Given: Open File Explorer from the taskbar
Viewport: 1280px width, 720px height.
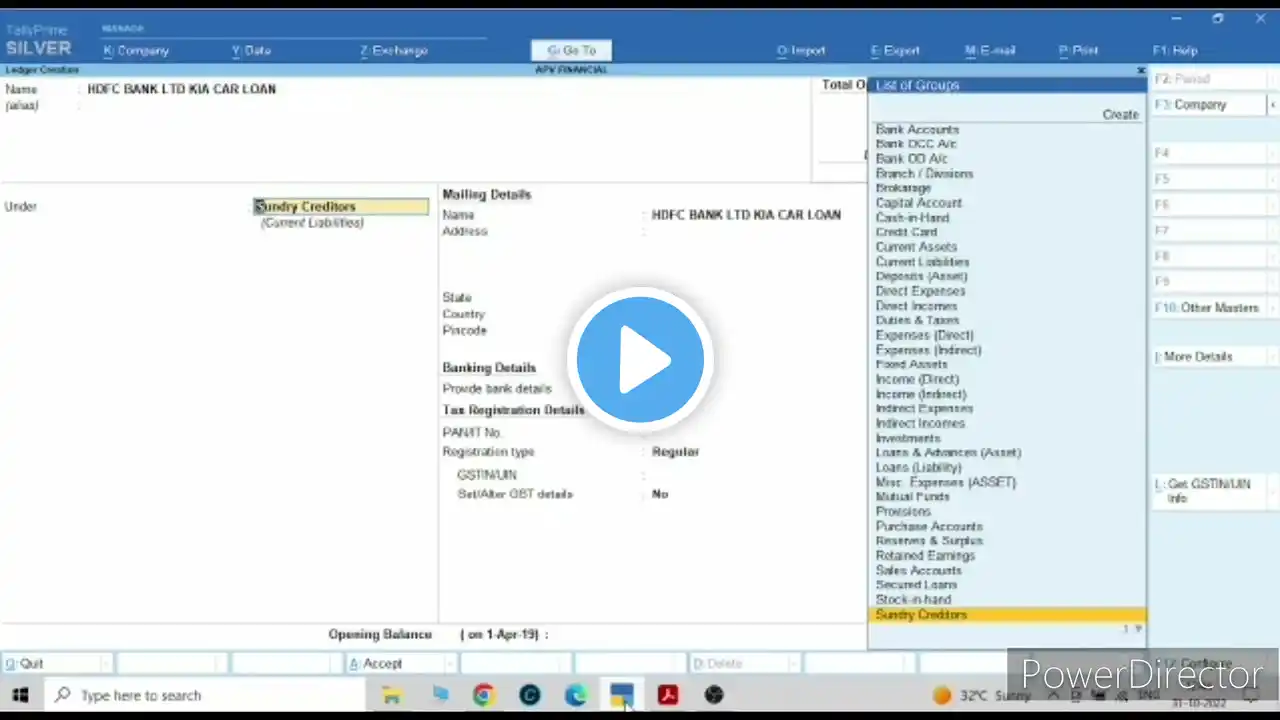Looking at the screenshot, I should pos(391,695).
